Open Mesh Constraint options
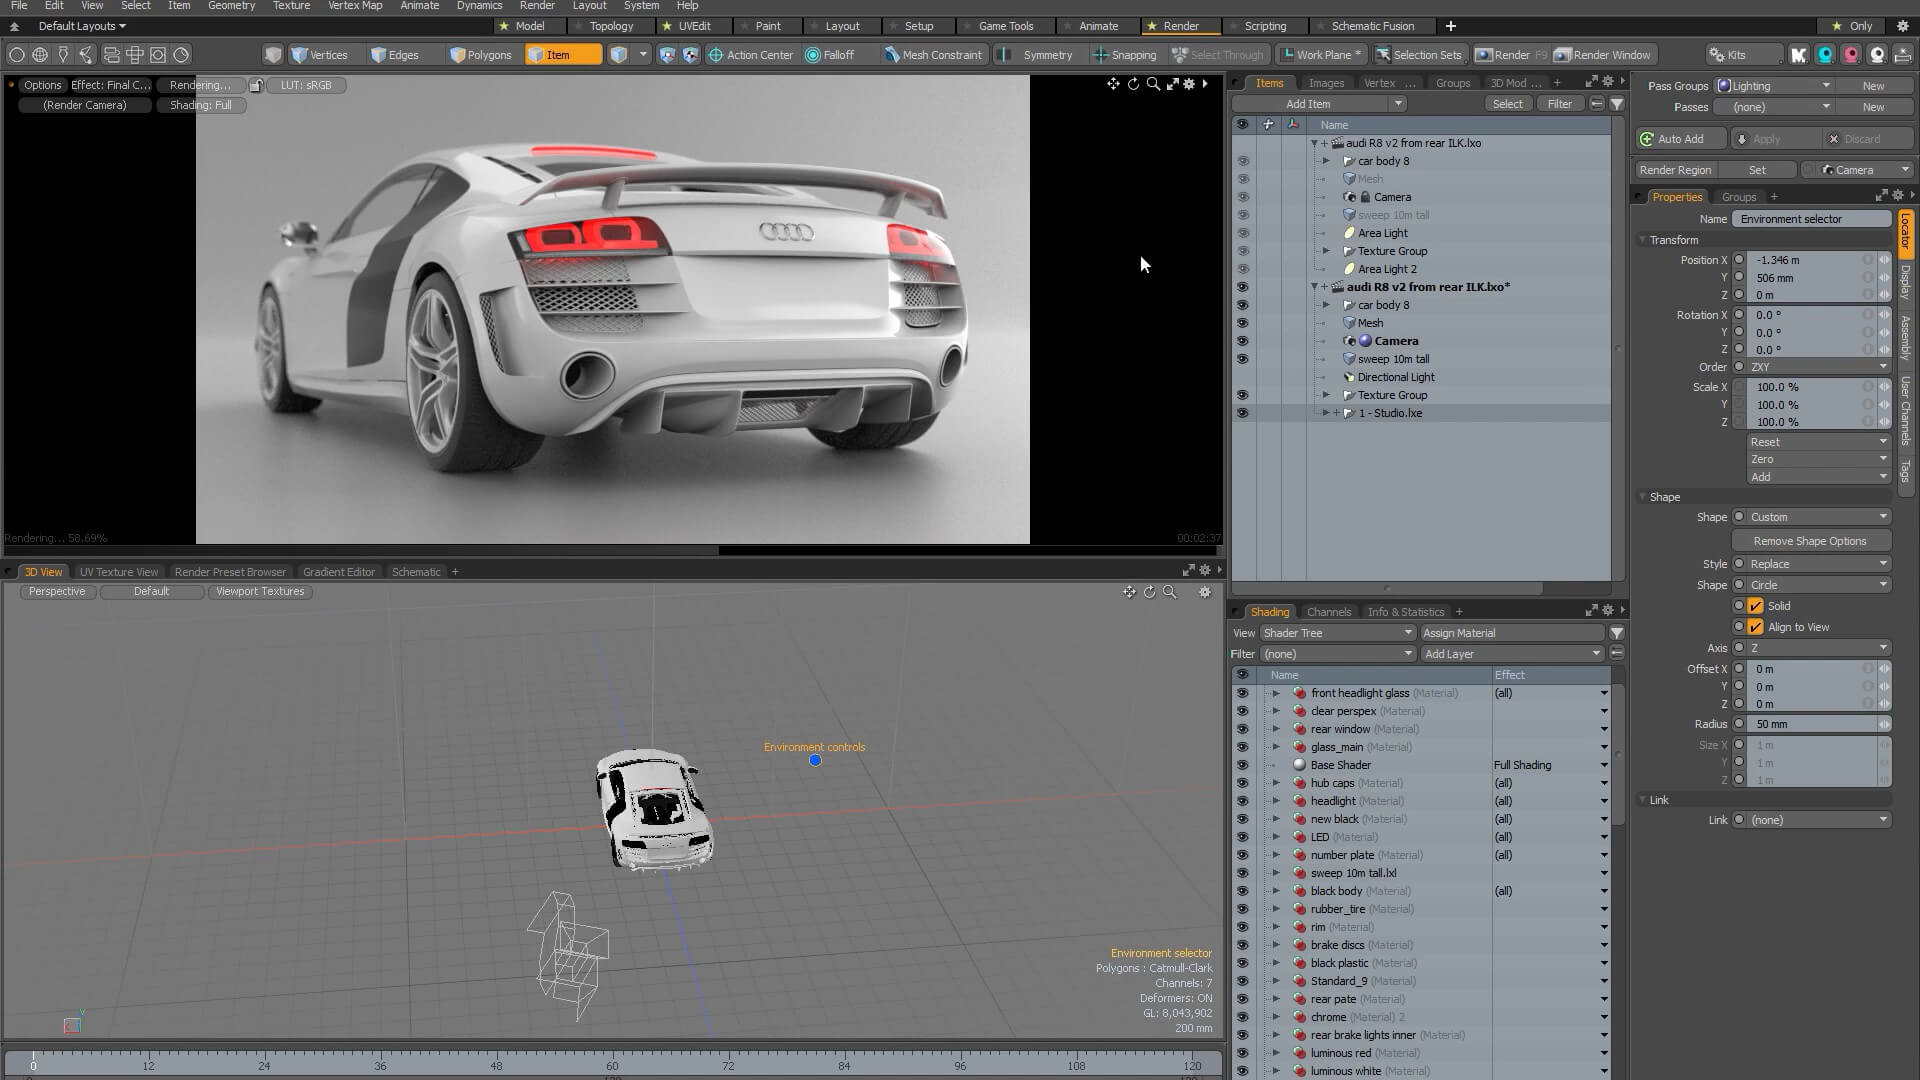1920x1080 pixels. tap(932, 55)
